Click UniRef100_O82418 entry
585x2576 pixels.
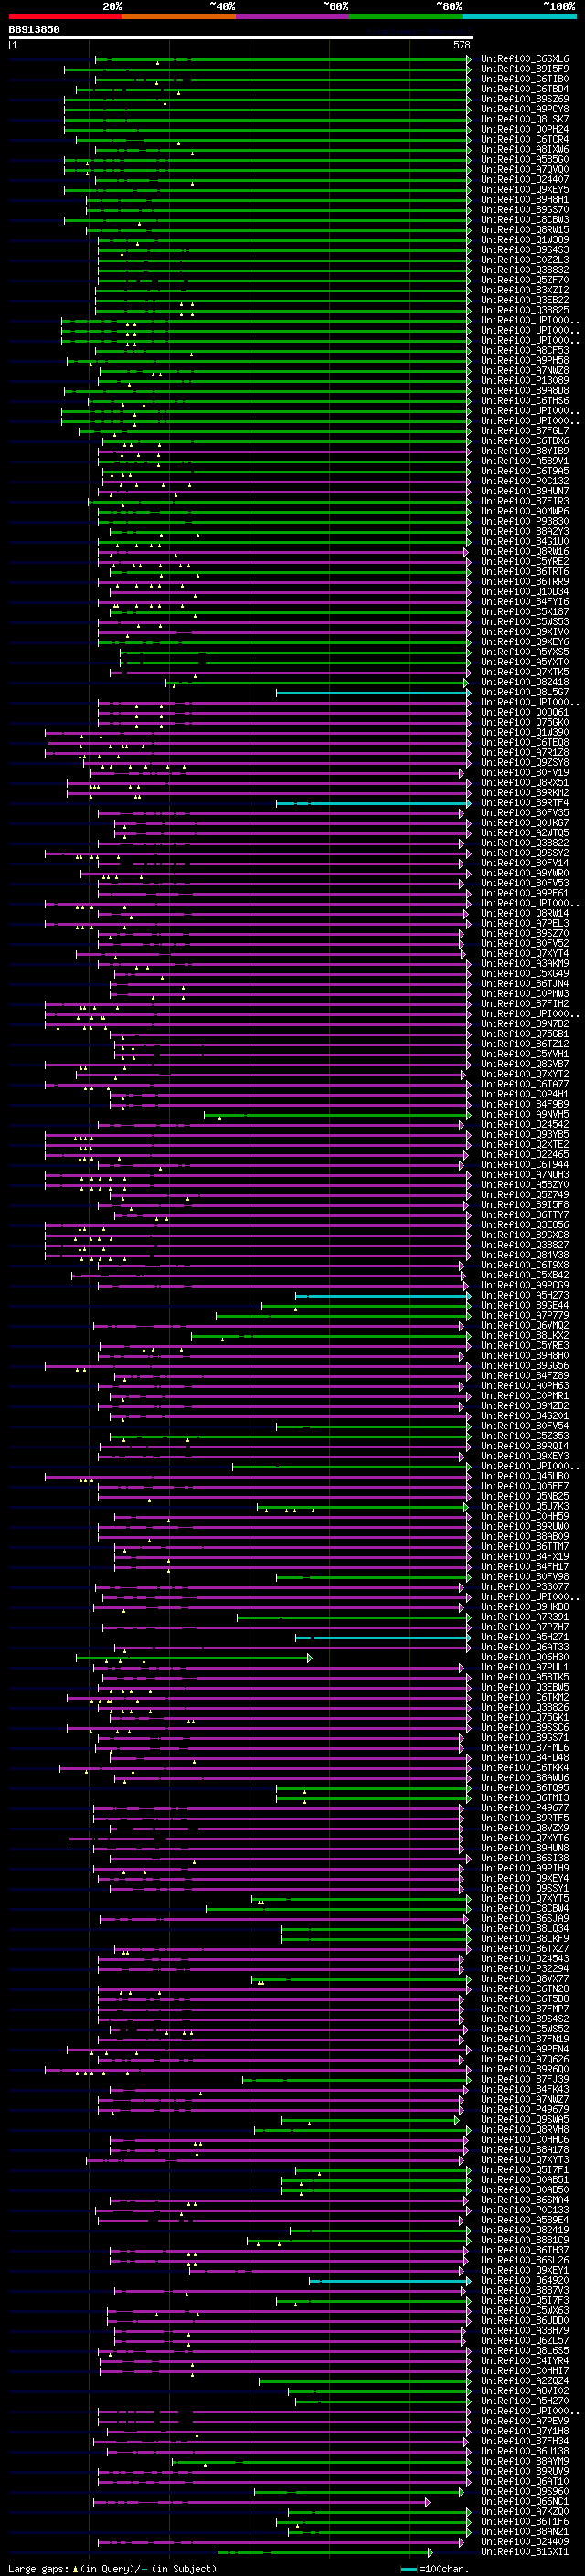coord(525,682)
